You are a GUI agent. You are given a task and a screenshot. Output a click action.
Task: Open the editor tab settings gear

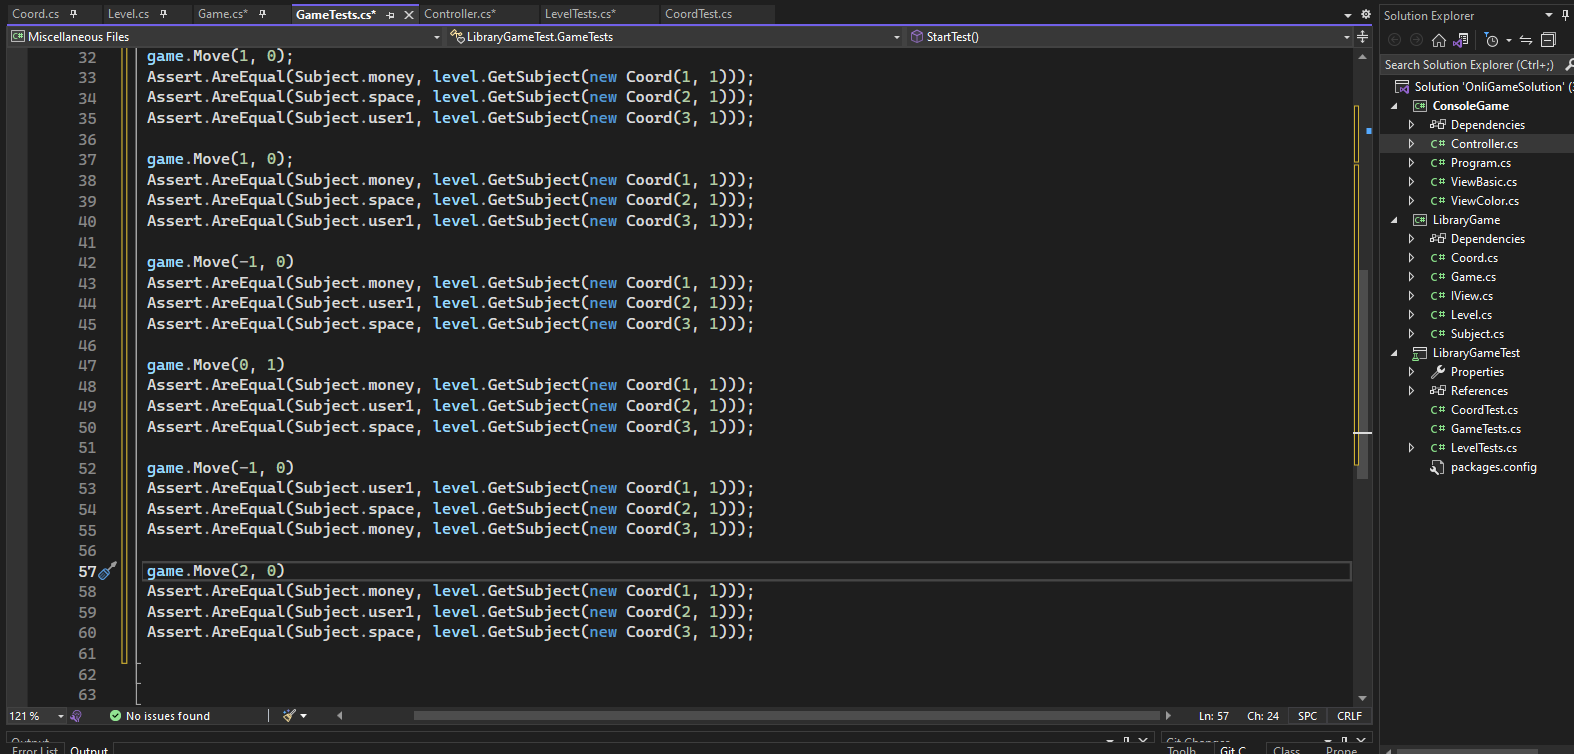[x=1366, y=15]
